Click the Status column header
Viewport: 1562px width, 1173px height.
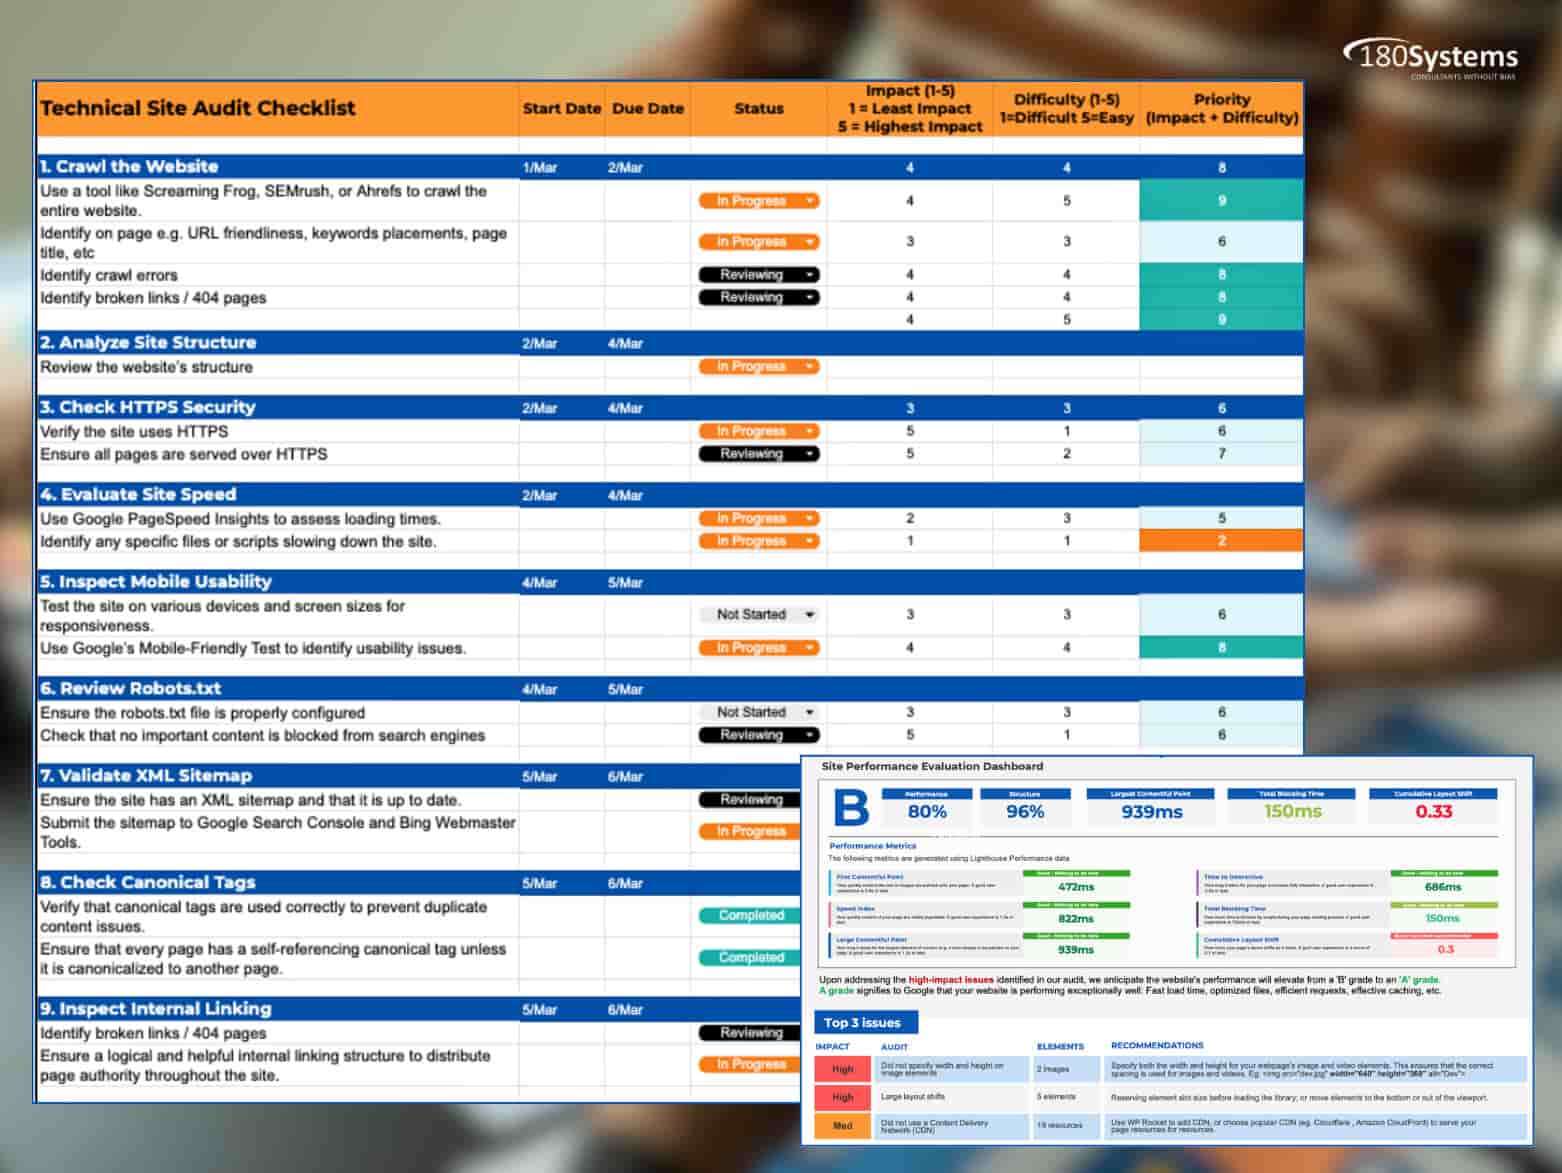coord(759,109)
